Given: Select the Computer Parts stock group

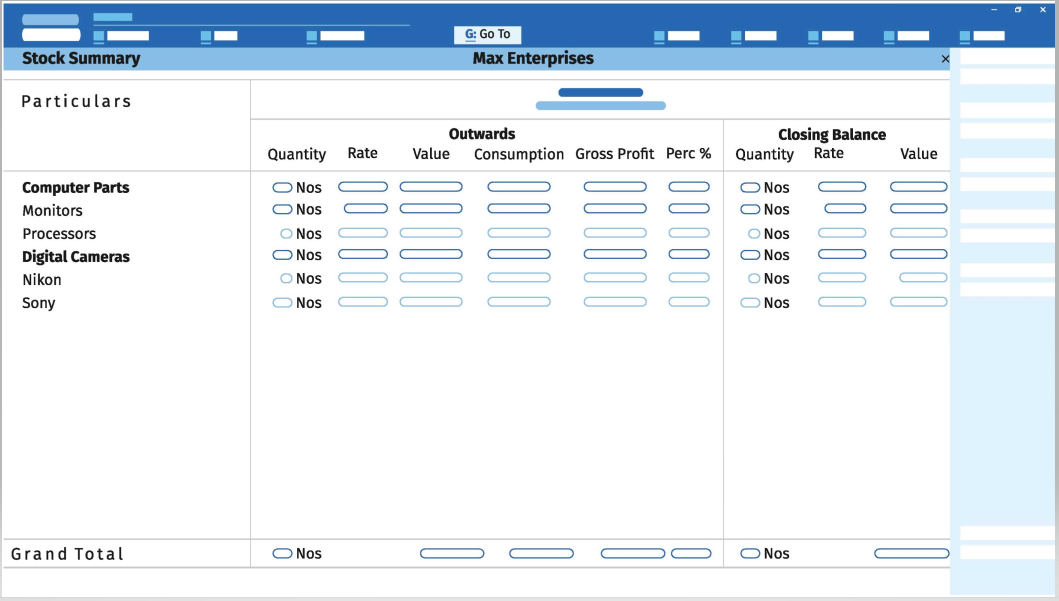Looking at the screenshot, I should (x=76, y=188).
